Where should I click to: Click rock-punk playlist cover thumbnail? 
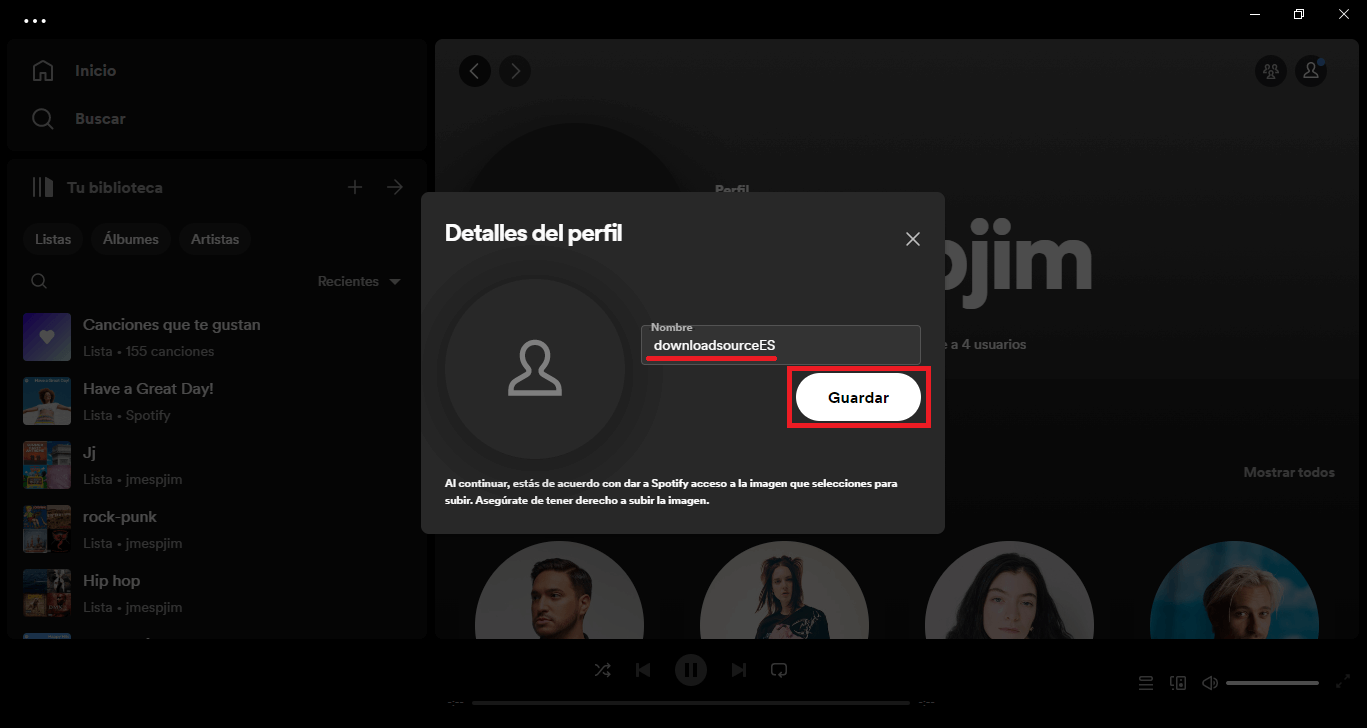coord(47,529)
